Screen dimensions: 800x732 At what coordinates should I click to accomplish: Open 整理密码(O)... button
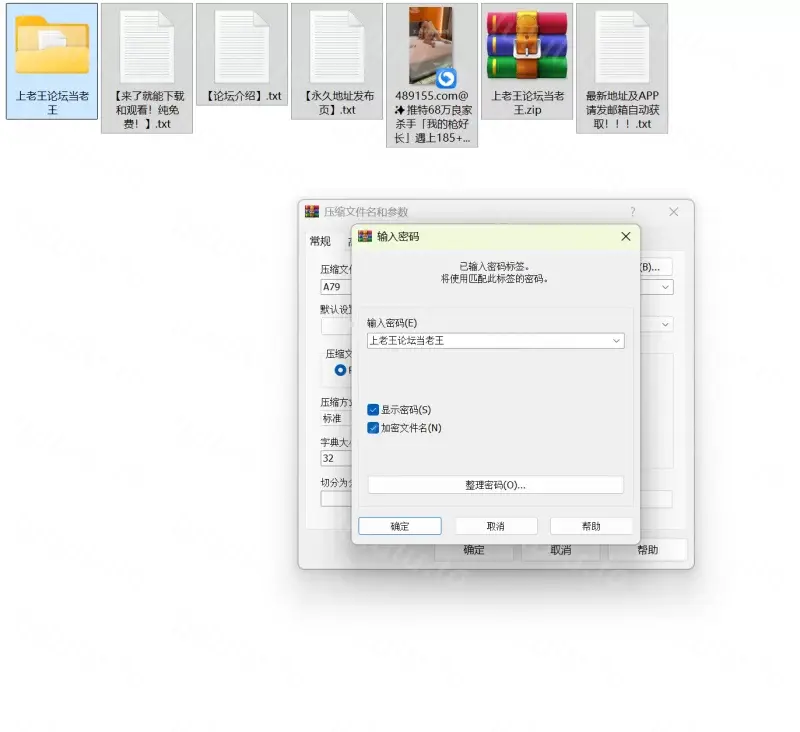pos(495,485)
